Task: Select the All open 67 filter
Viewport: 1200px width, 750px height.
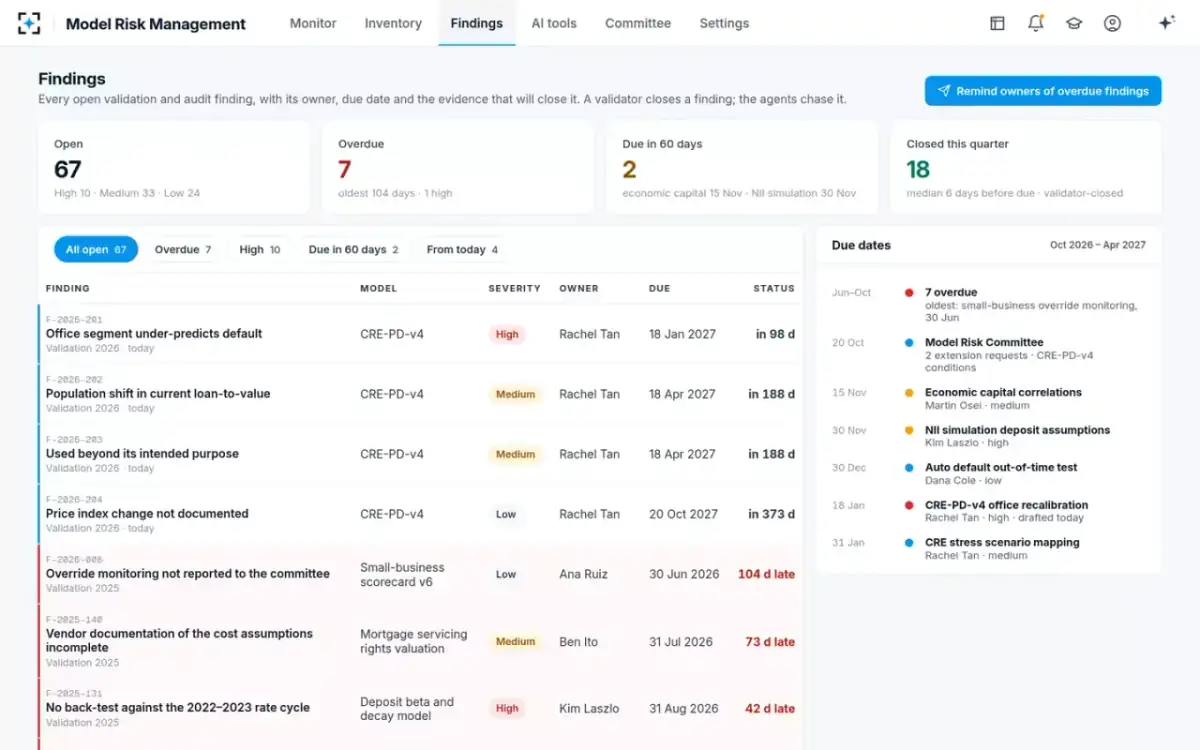Action: 96,250
